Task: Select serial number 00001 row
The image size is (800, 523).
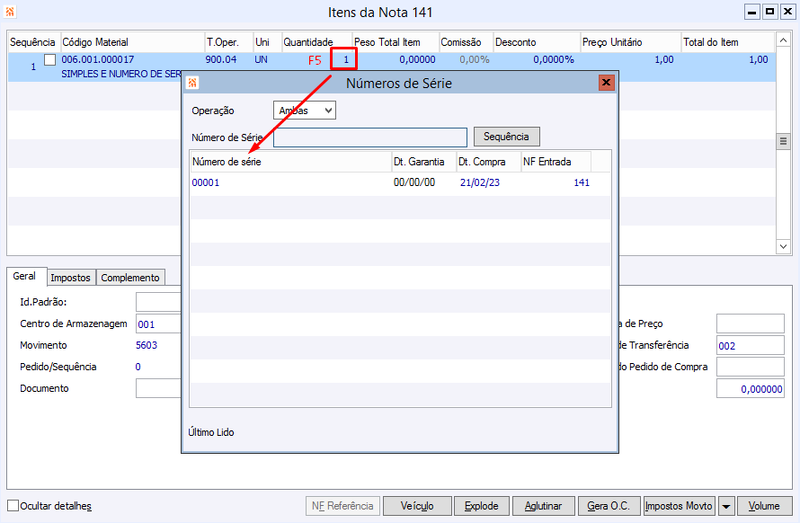Action: pos(400,183)
